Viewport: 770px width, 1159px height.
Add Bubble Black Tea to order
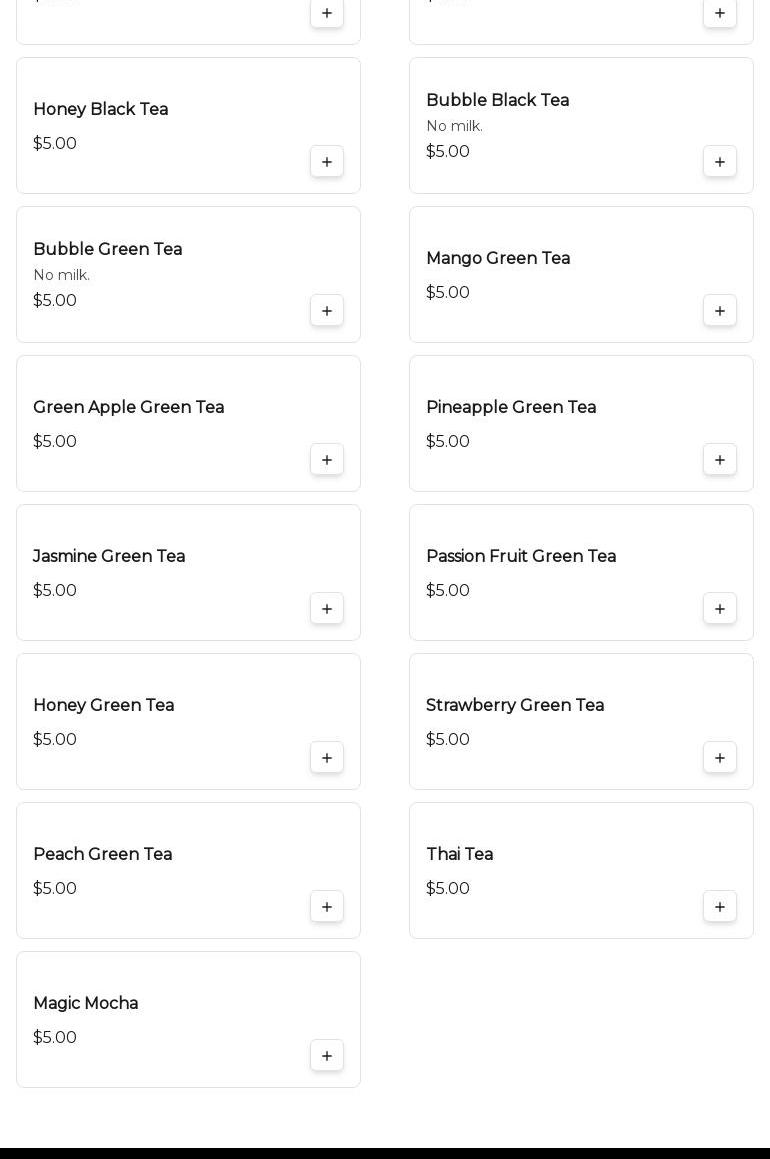tap(720, 162)
